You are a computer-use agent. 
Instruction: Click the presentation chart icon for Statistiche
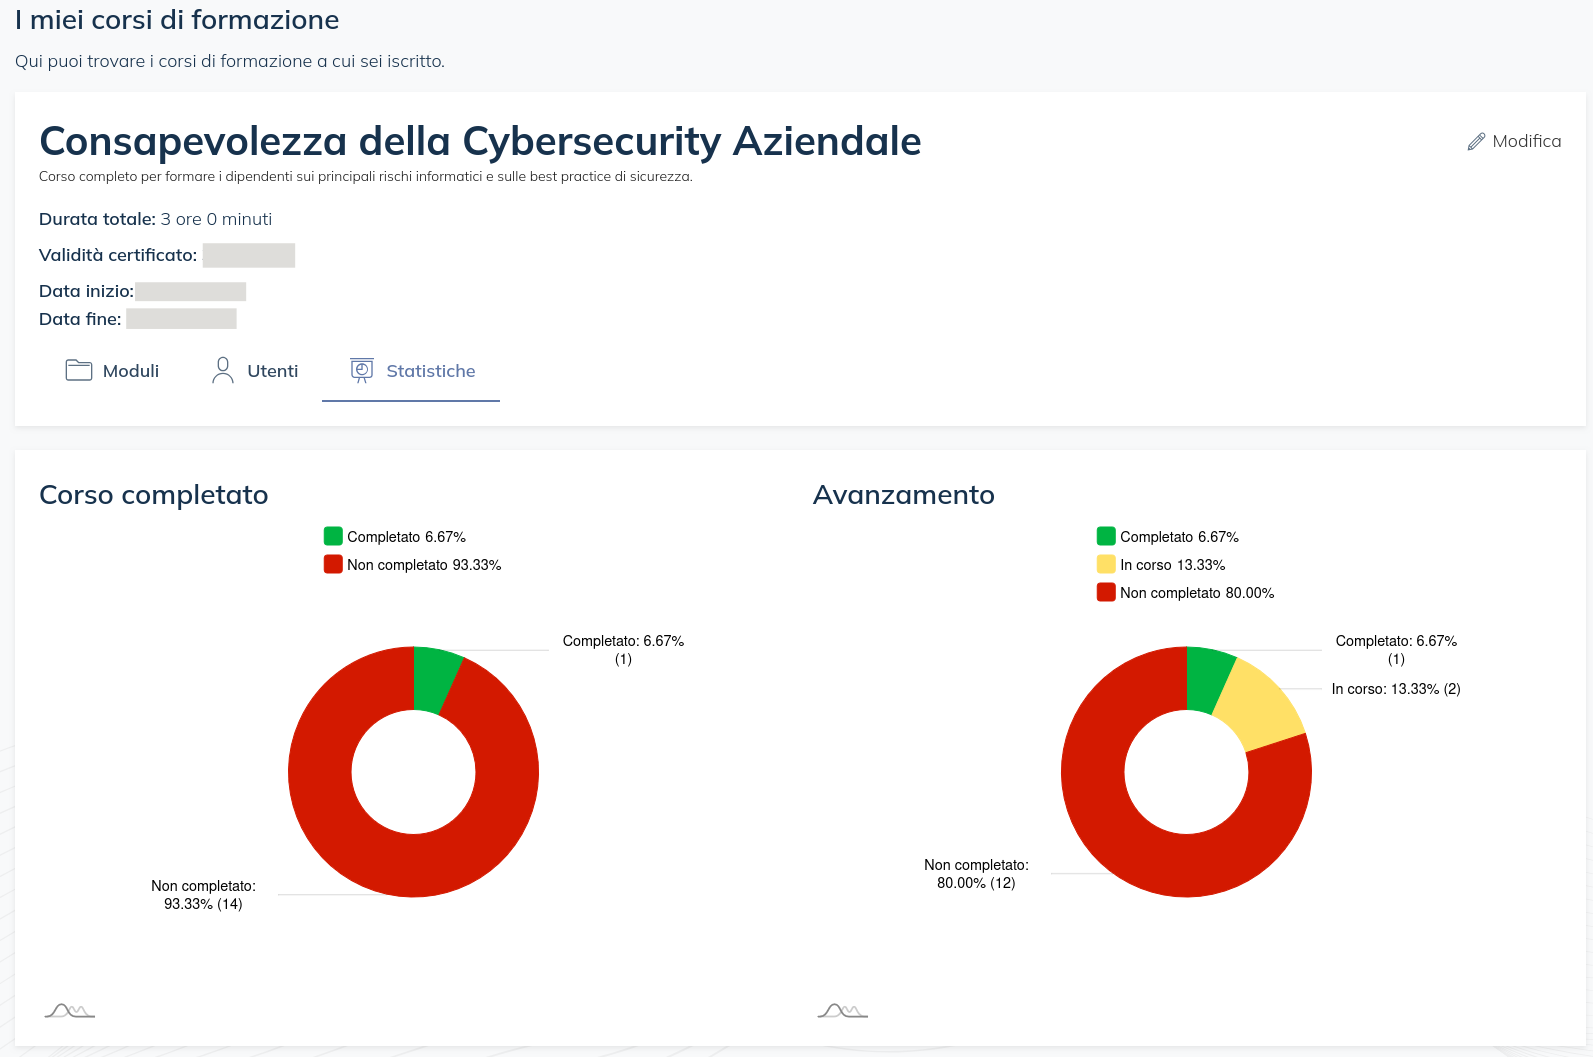click(x=362, y=370)
